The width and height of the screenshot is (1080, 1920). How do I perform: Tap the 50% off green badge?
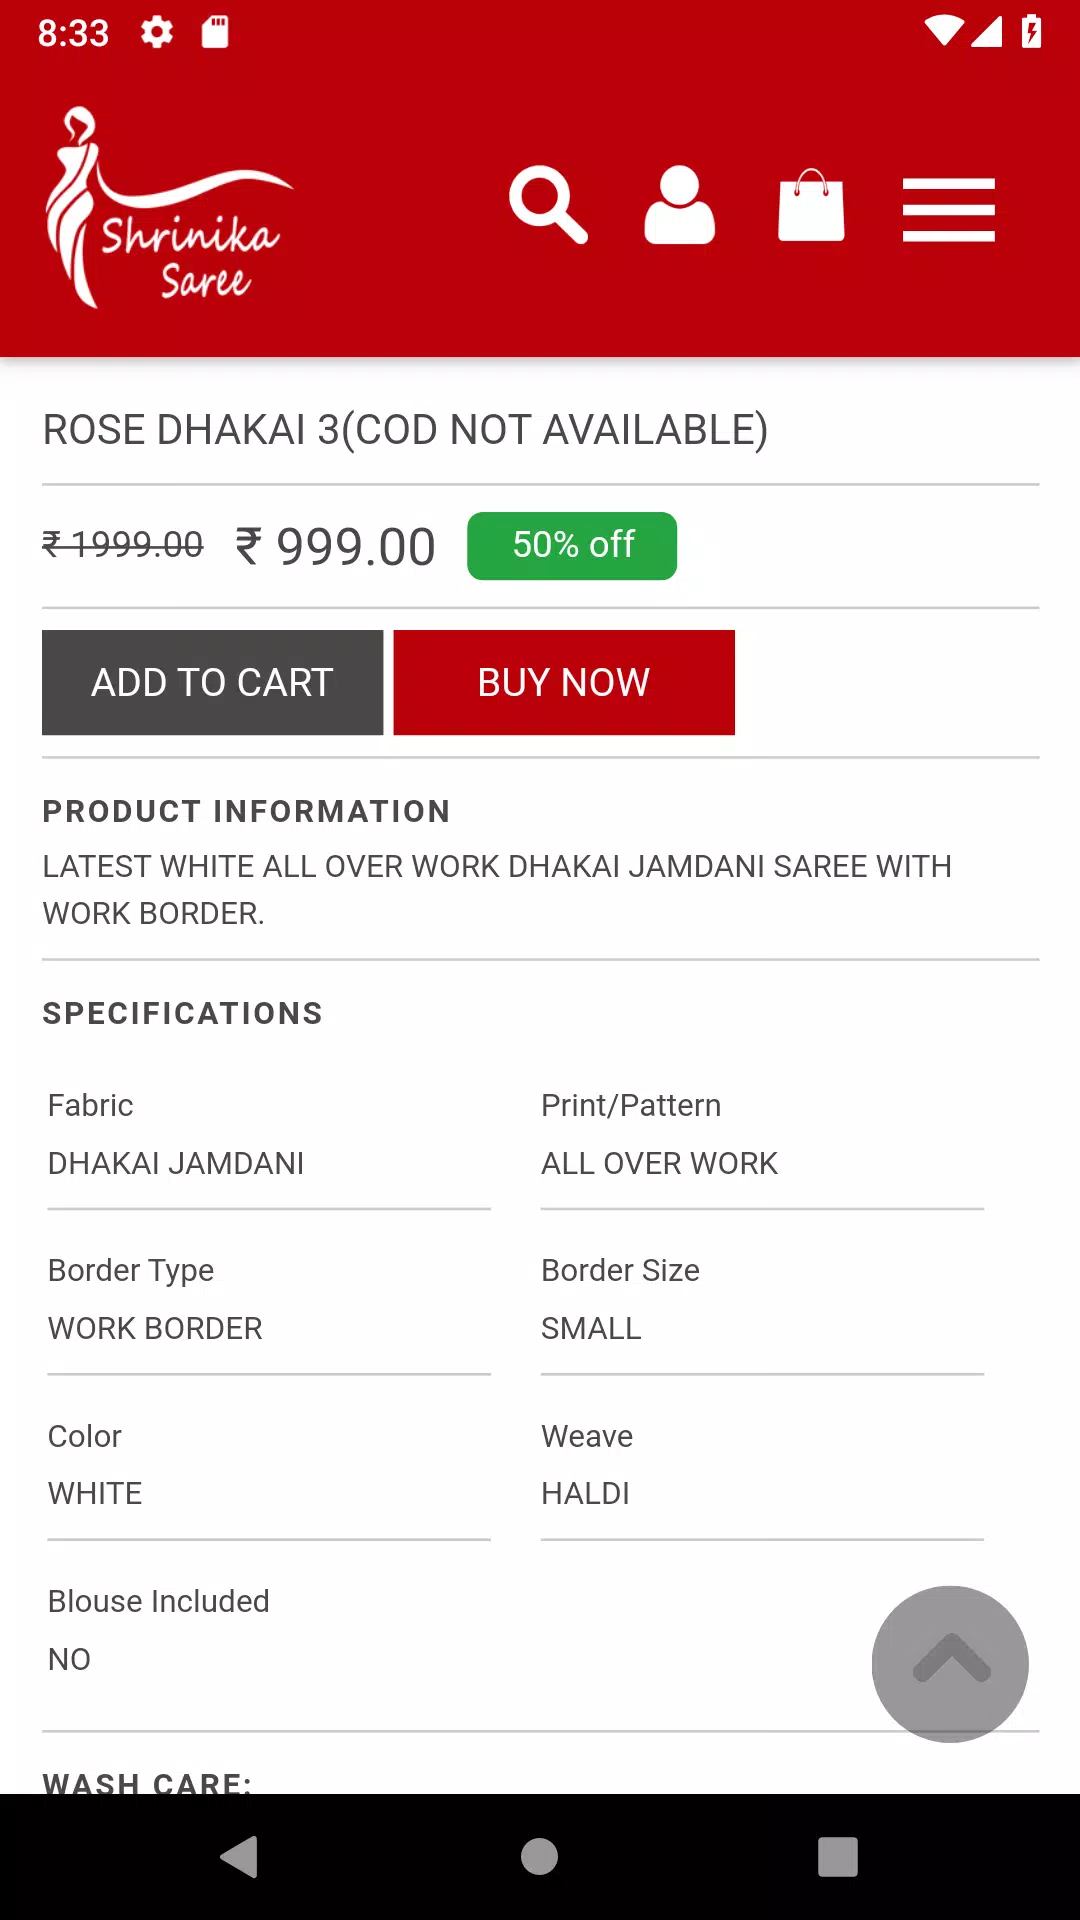[572, 546]
